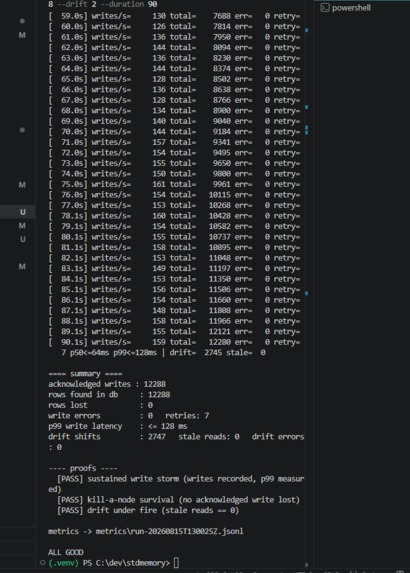Focus the terminal prompt input after stdmemory>

(176, 563)
